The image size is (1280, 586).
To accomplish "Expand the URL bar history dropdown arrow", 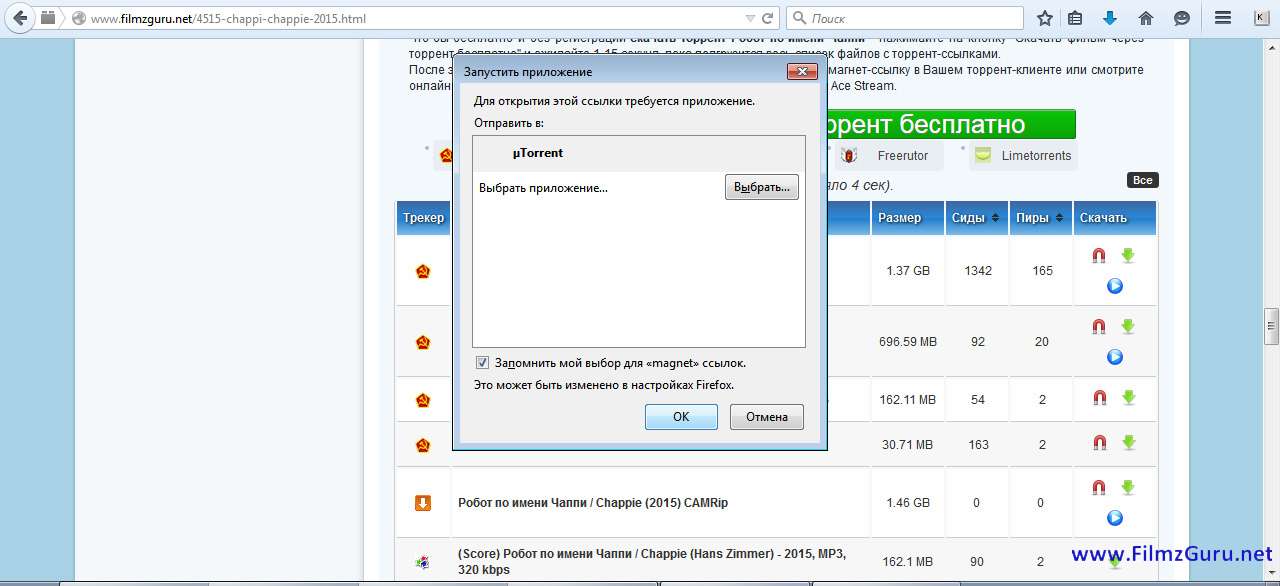I will 751,18.
